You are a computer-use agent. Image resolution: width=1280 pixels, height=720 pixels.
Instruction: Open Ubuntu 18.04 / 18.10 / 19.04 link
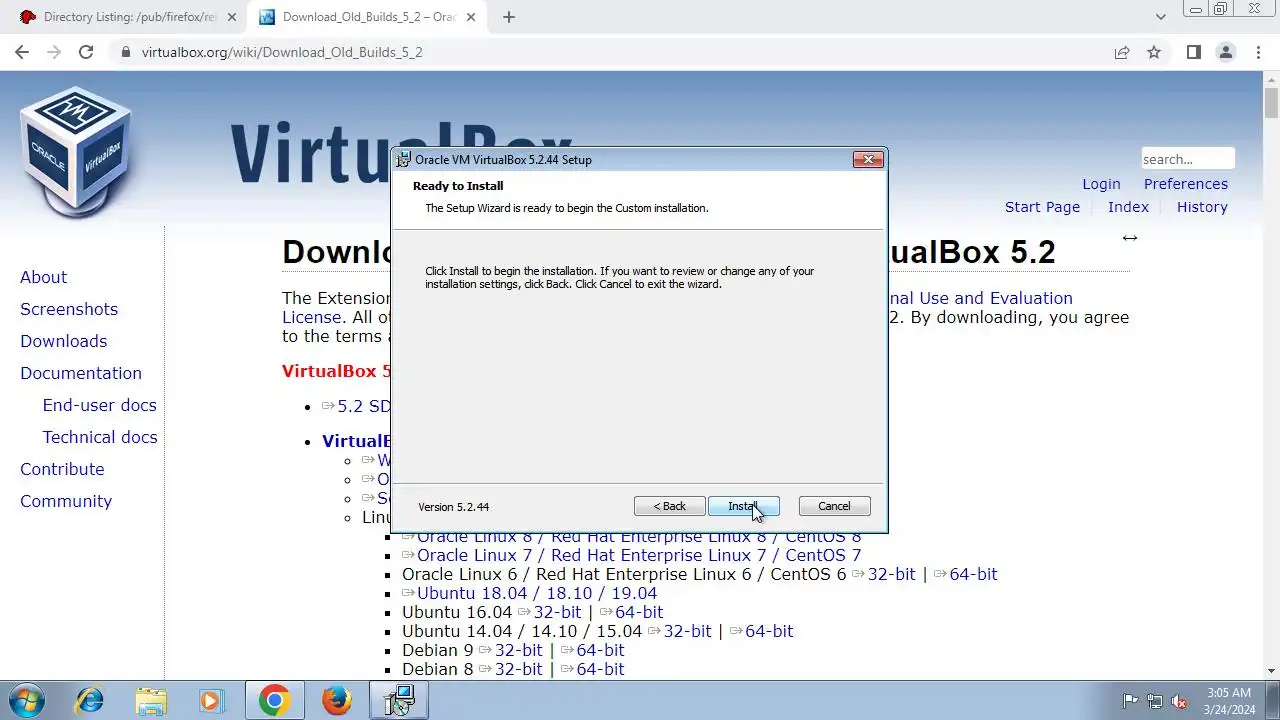click(537, 593)
